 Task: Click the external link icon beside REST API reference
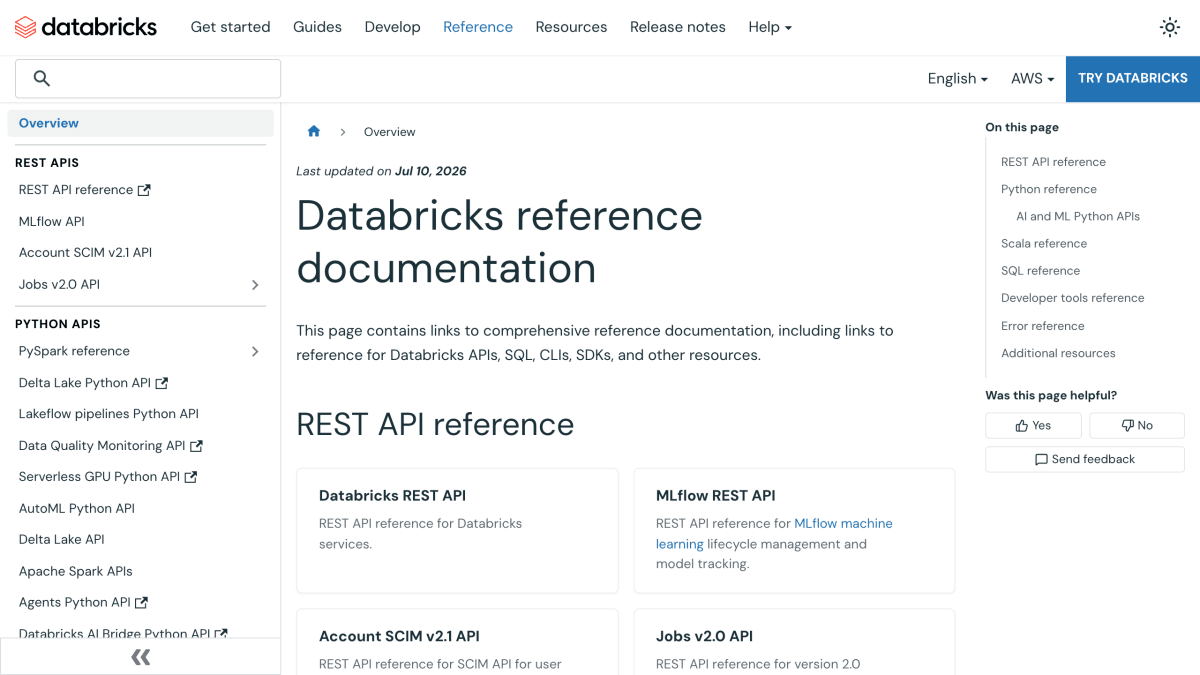(144, 190)
